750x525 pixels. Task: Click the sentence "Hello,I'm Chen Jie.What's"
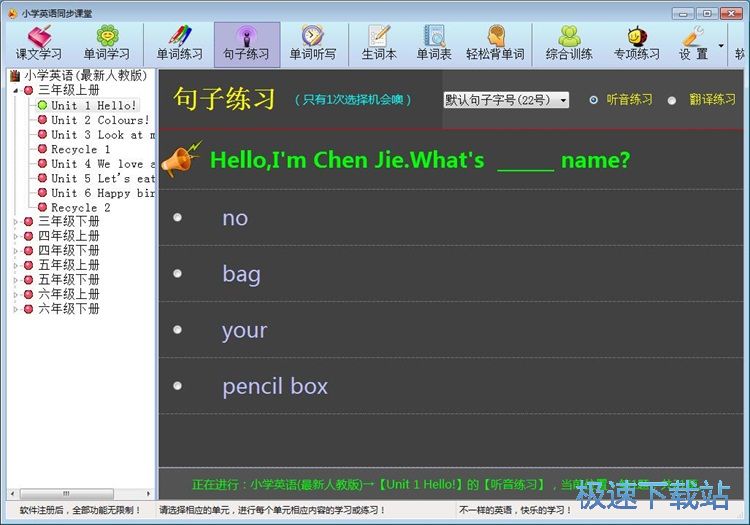tap(347, 160)
